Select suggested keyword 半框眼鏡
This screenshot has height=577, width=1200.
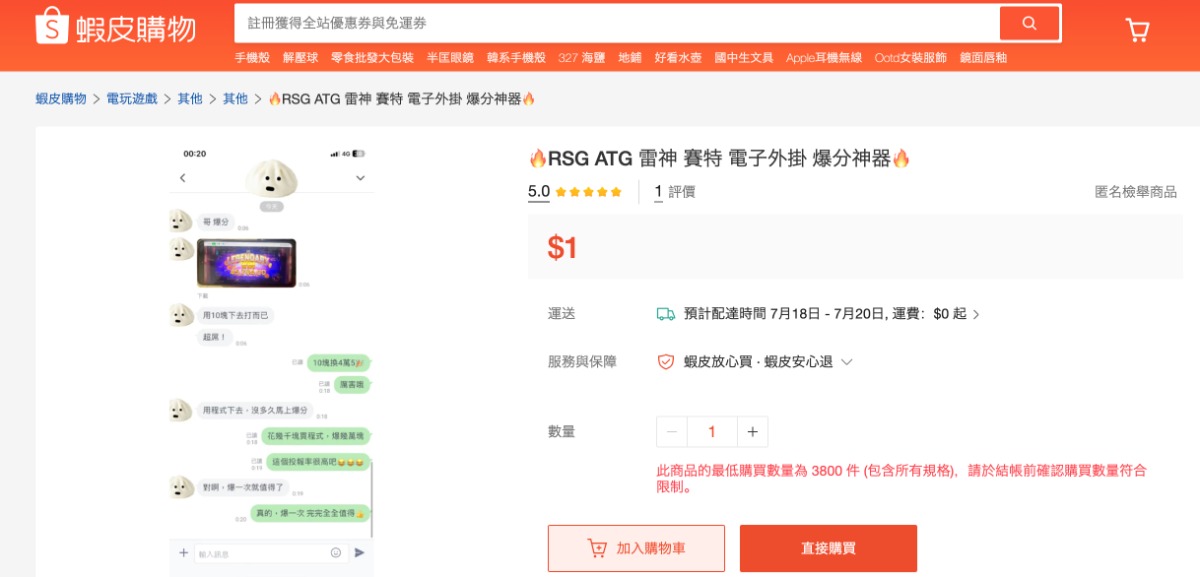[x=450, y=58]
